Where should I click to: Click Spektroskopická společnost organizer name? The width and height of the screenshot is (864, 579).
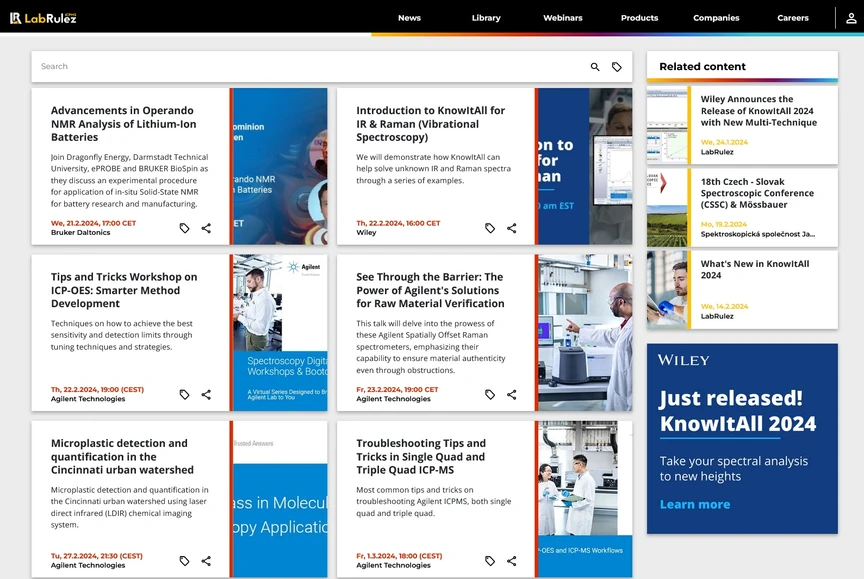pos(758,234)
